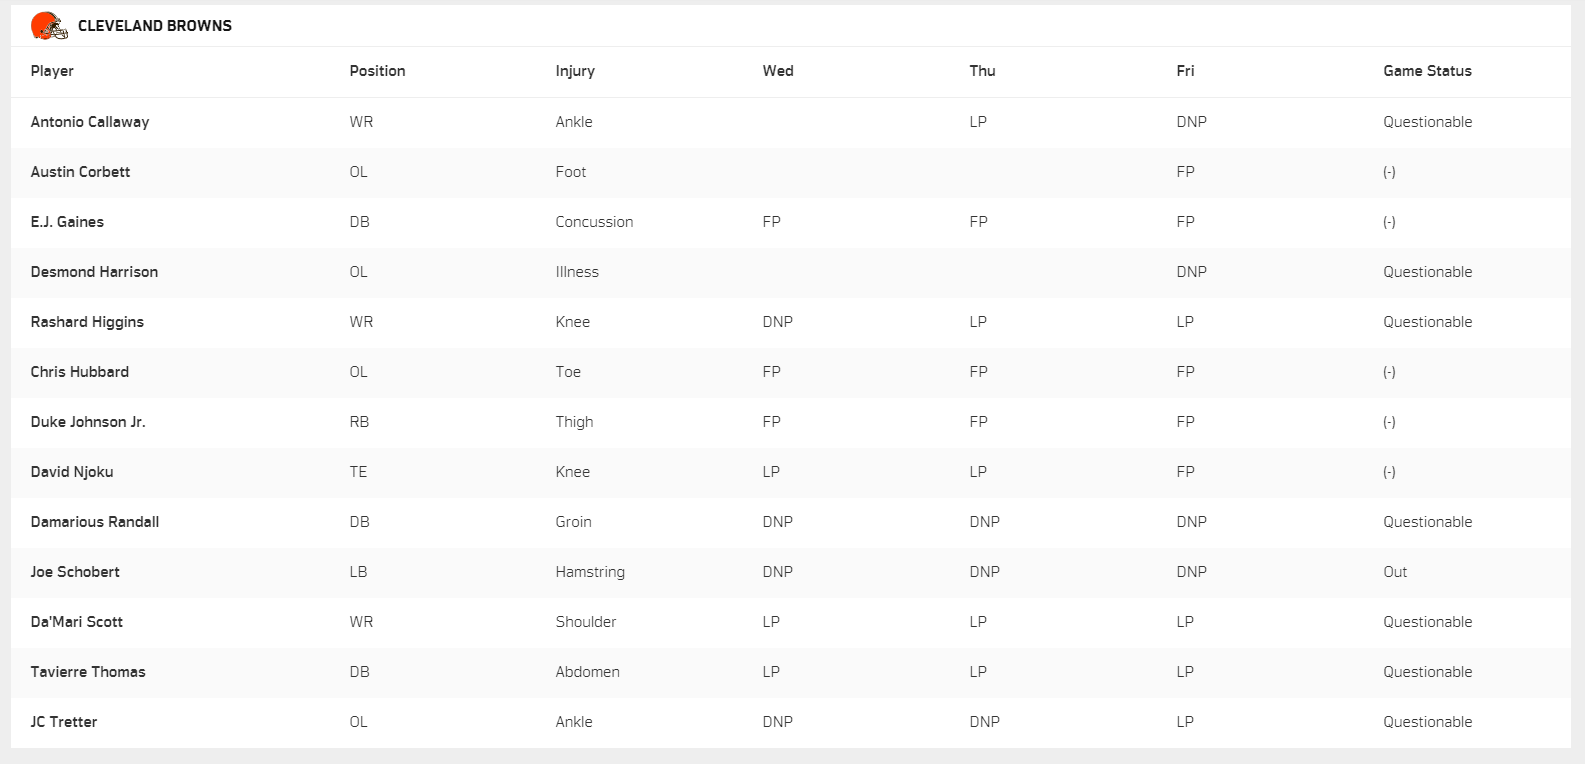Click the Player column header
This screenshot has height=764, width=1585.
(52, 71)
